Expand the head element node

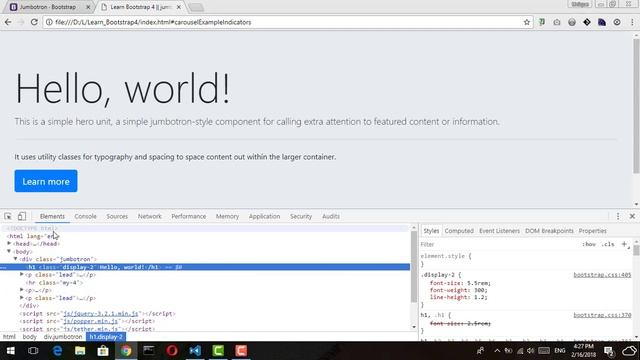tap(9, 243)
